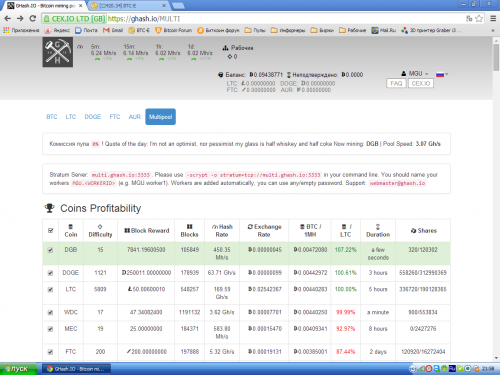Open the Пулы bookmarks folder
Image resolution: width=500 pixels, height=375 pixels.
tap(255, 30)
